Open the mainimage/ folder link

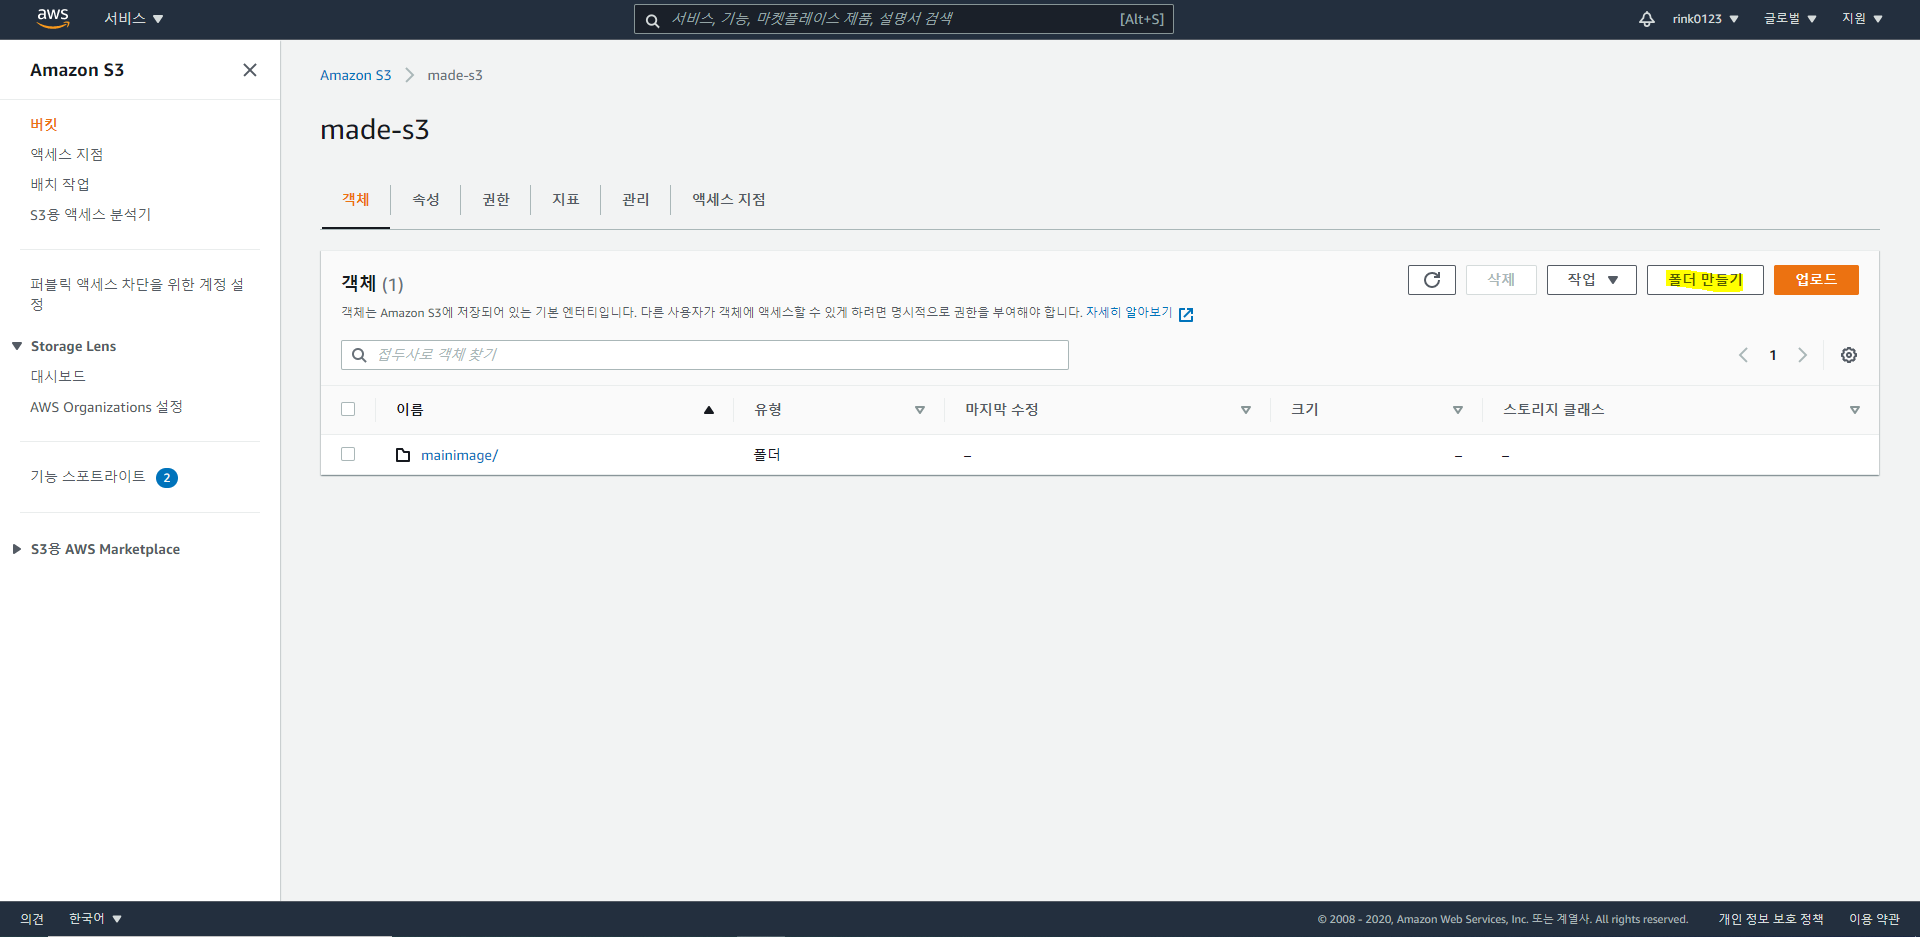pos(459,455)
